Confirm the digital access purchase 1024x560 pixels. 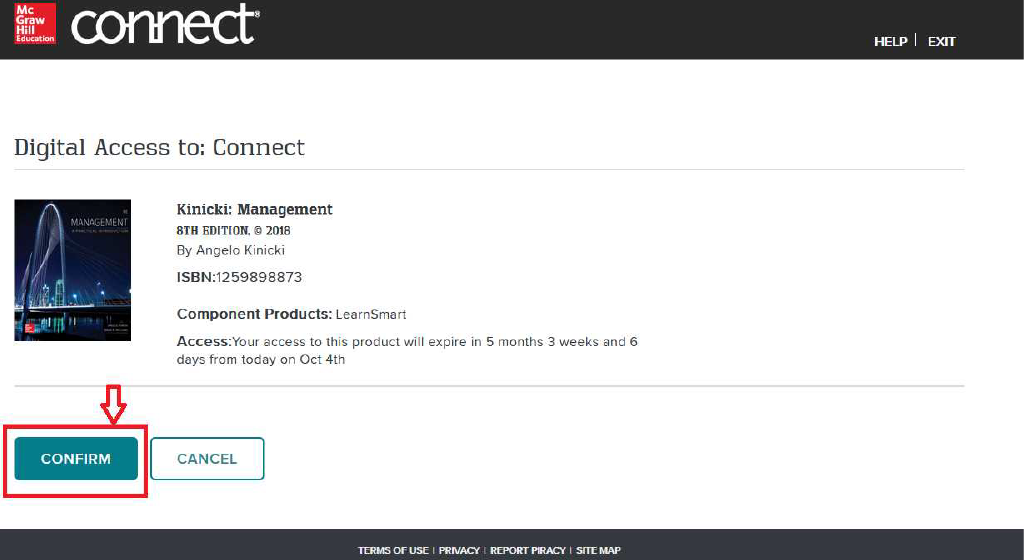click(x=76, y=458)
